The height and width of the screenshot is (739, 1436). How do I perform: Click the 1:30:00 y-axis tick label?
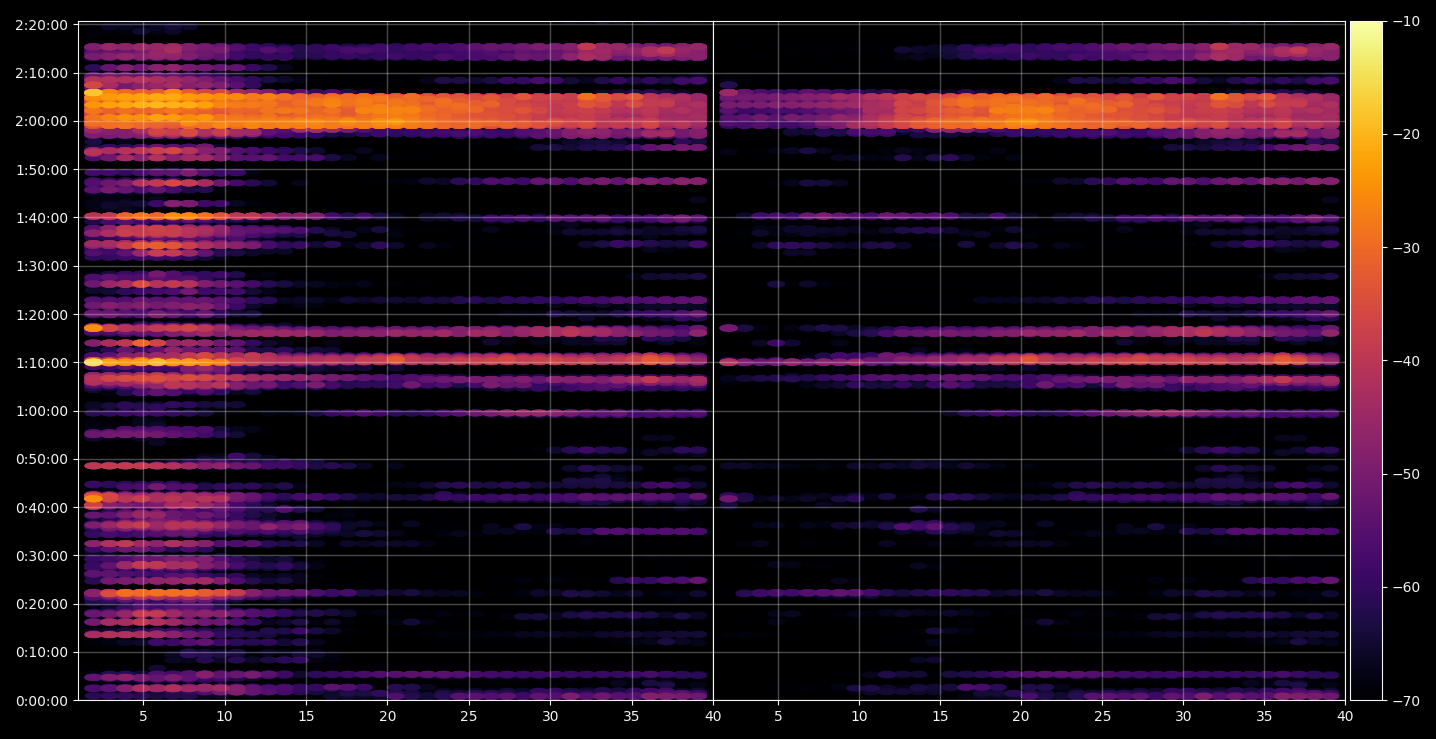(x=42, y=266)
